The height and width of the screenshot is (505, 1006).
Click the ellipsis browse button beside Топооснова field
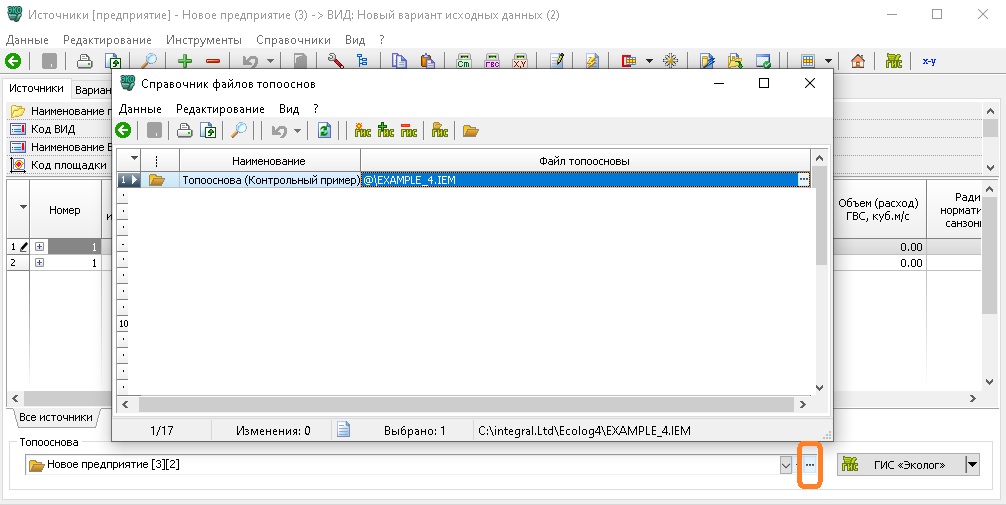pos(810,465)
